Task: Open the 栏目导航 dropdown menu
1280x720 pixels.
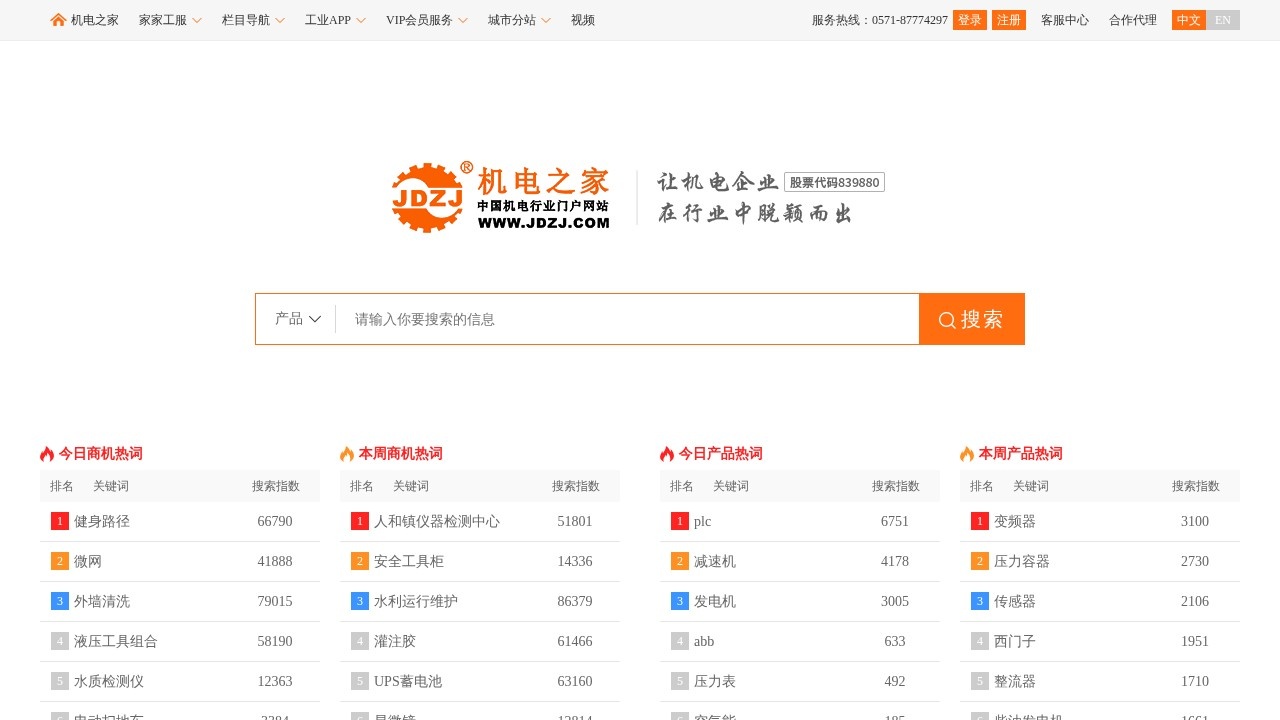Action: click(x=246, y=19)
